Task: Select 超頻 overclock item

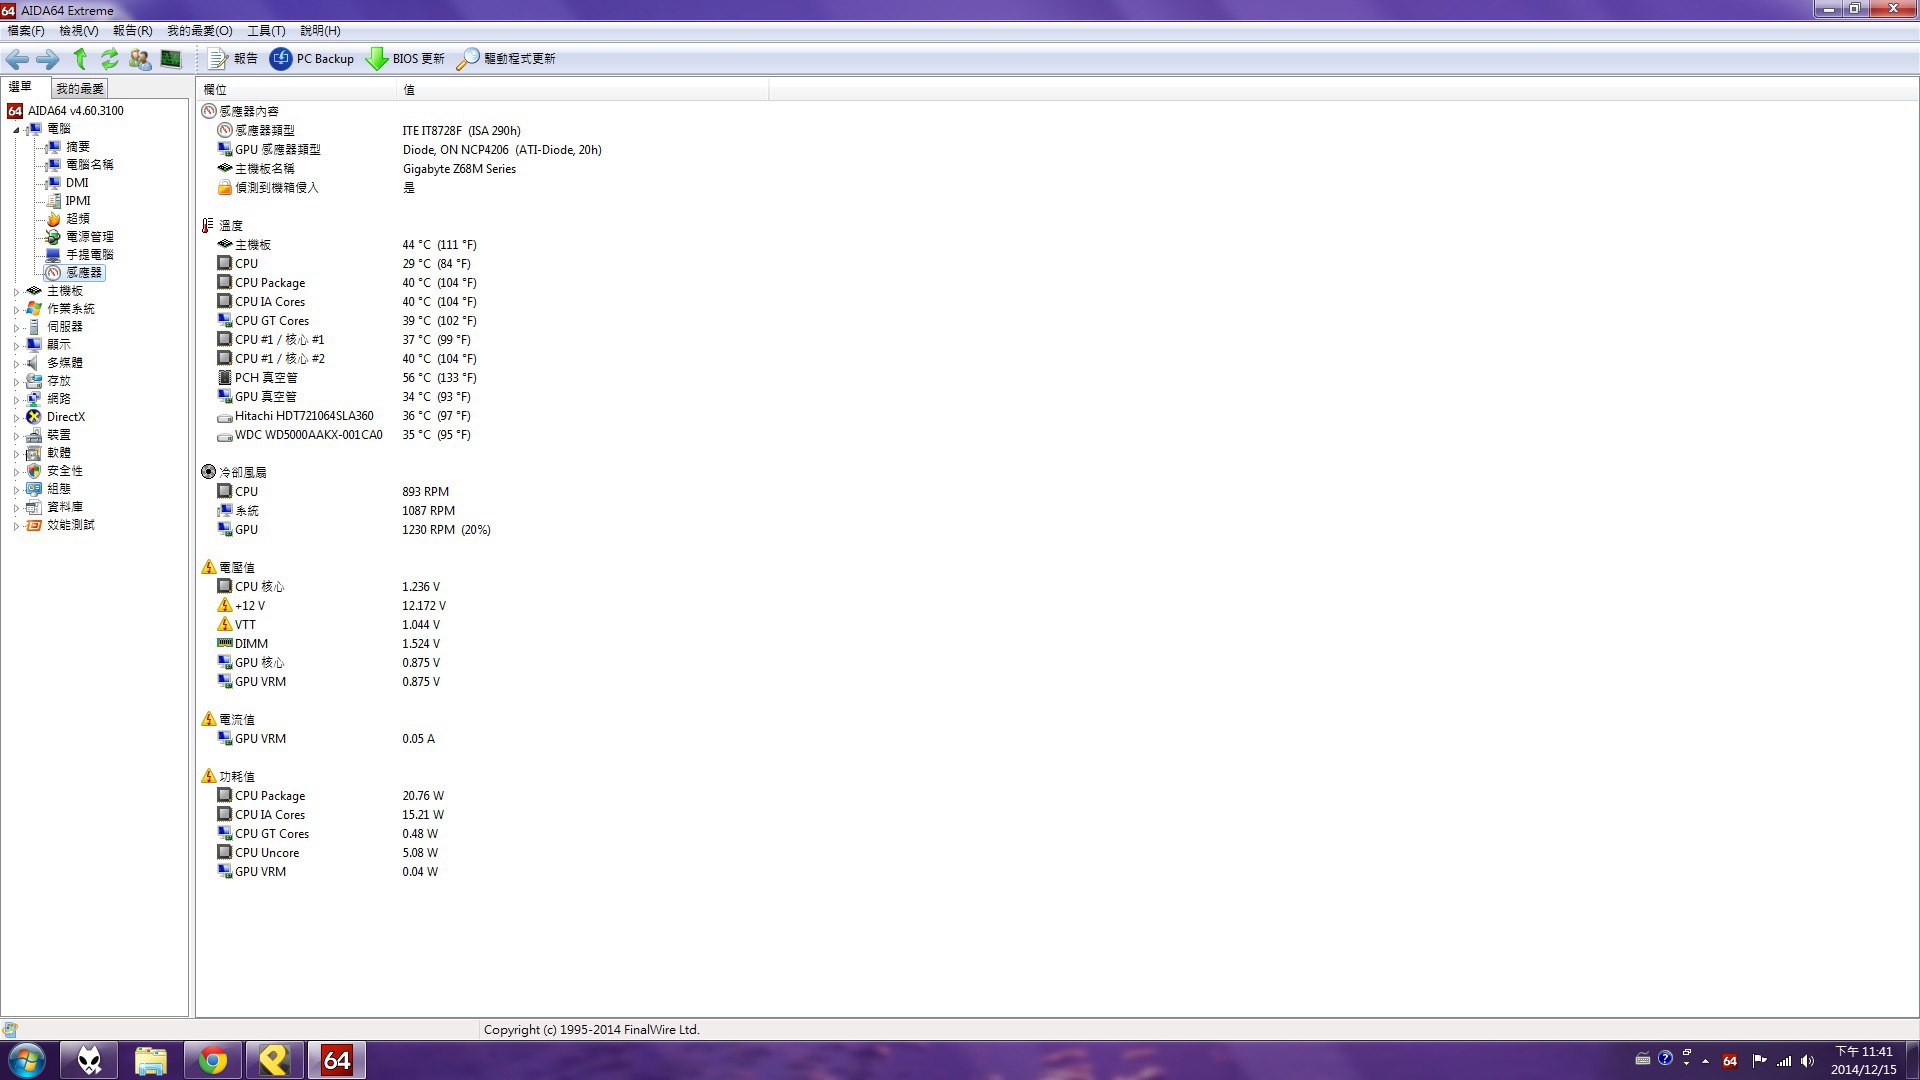Action: click(x=78, y=219)
